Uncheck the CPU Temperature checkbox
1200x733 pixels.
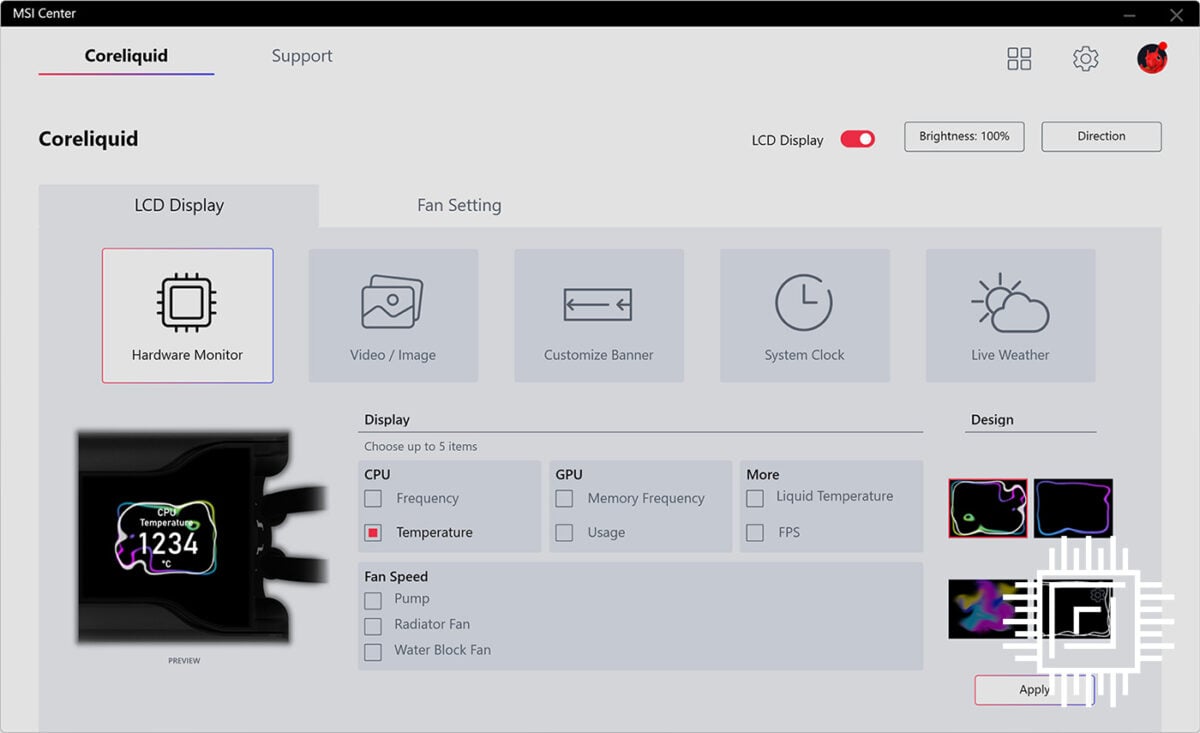coord(373,533)
